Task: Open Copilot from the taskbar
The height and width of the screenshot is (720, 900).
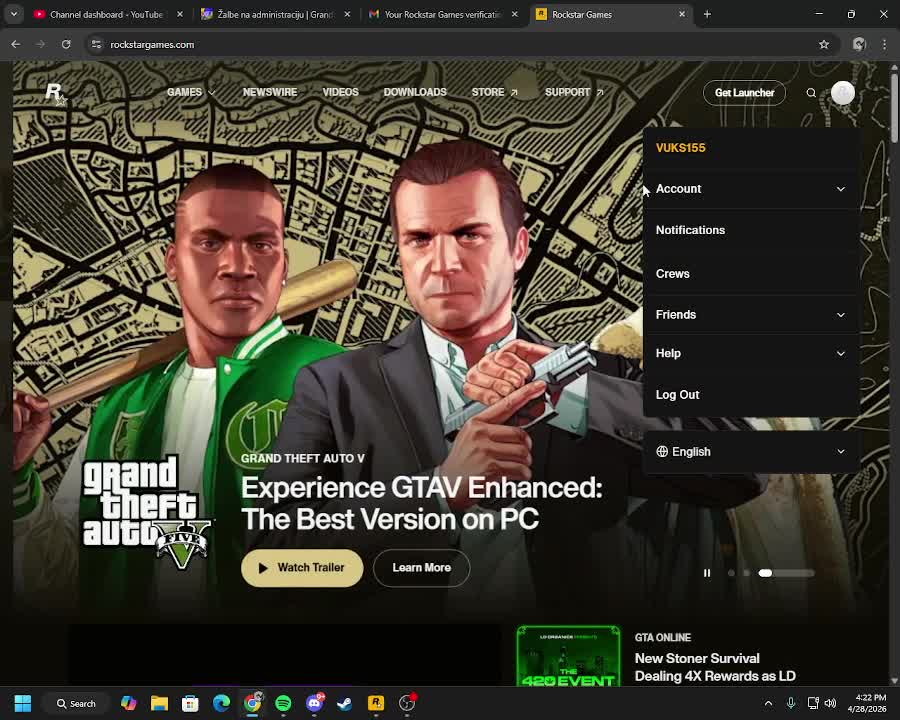Action: (129, 703)
